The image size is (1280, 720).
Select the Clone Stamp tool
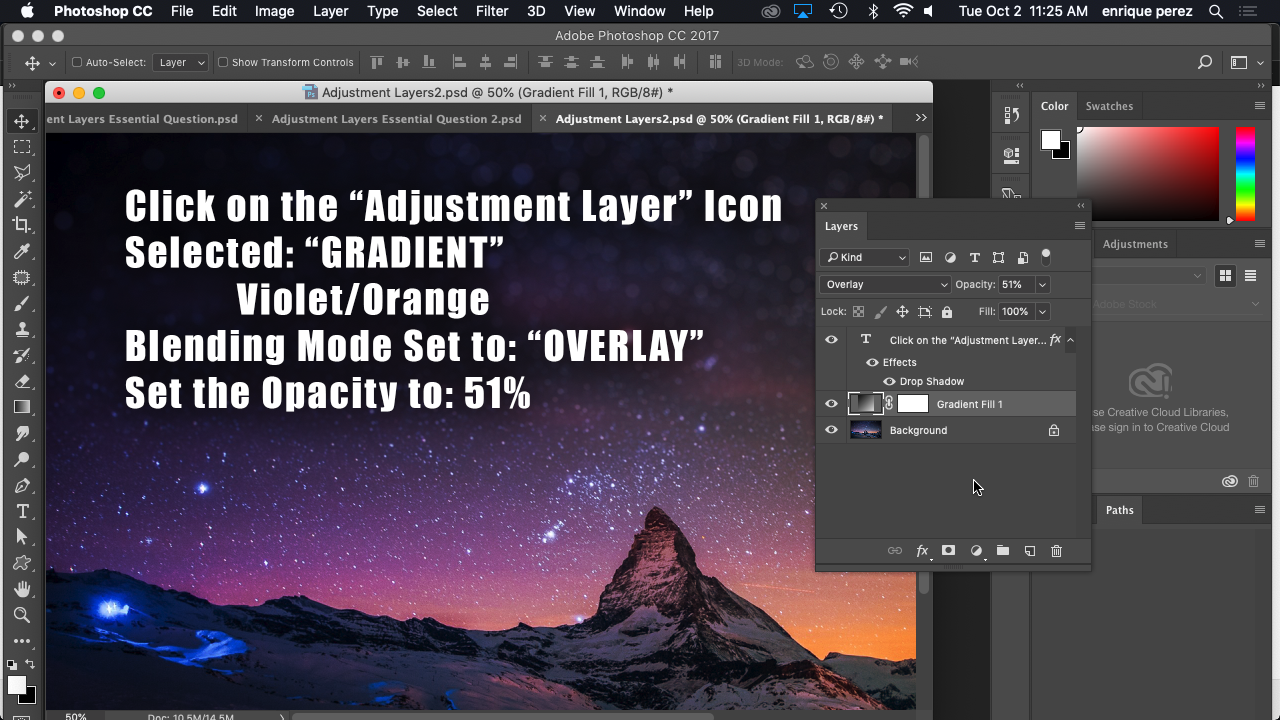(x=22, y=329)
